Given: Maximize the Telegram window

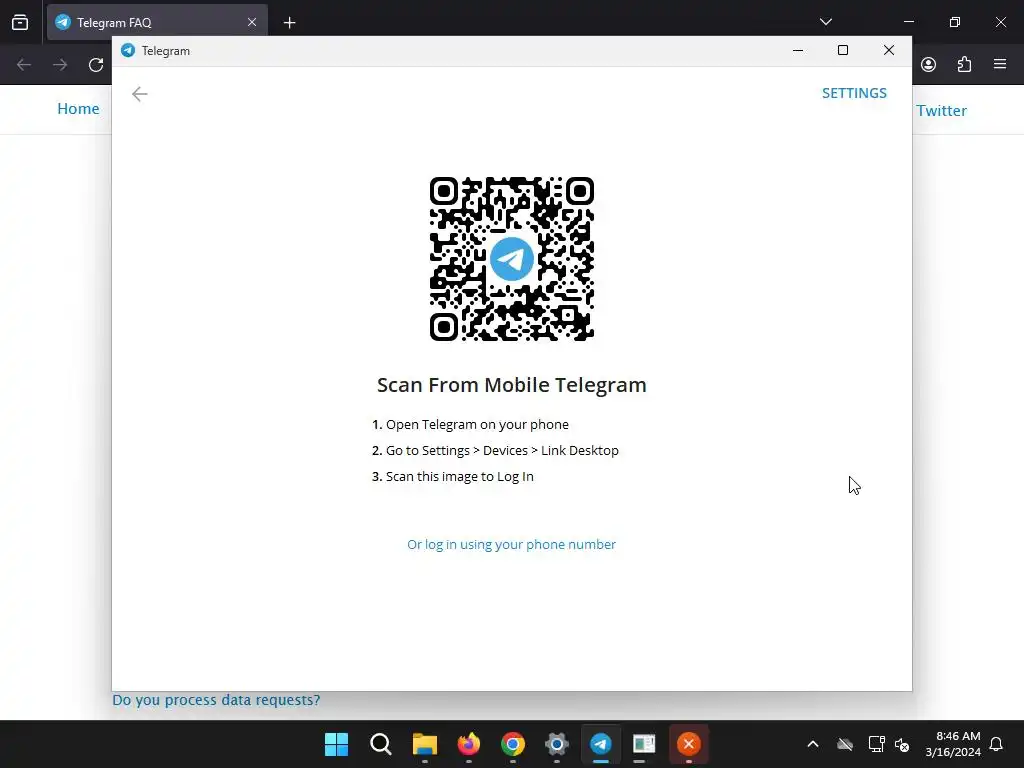Looking at the screenshot, I should coord(843,50).
